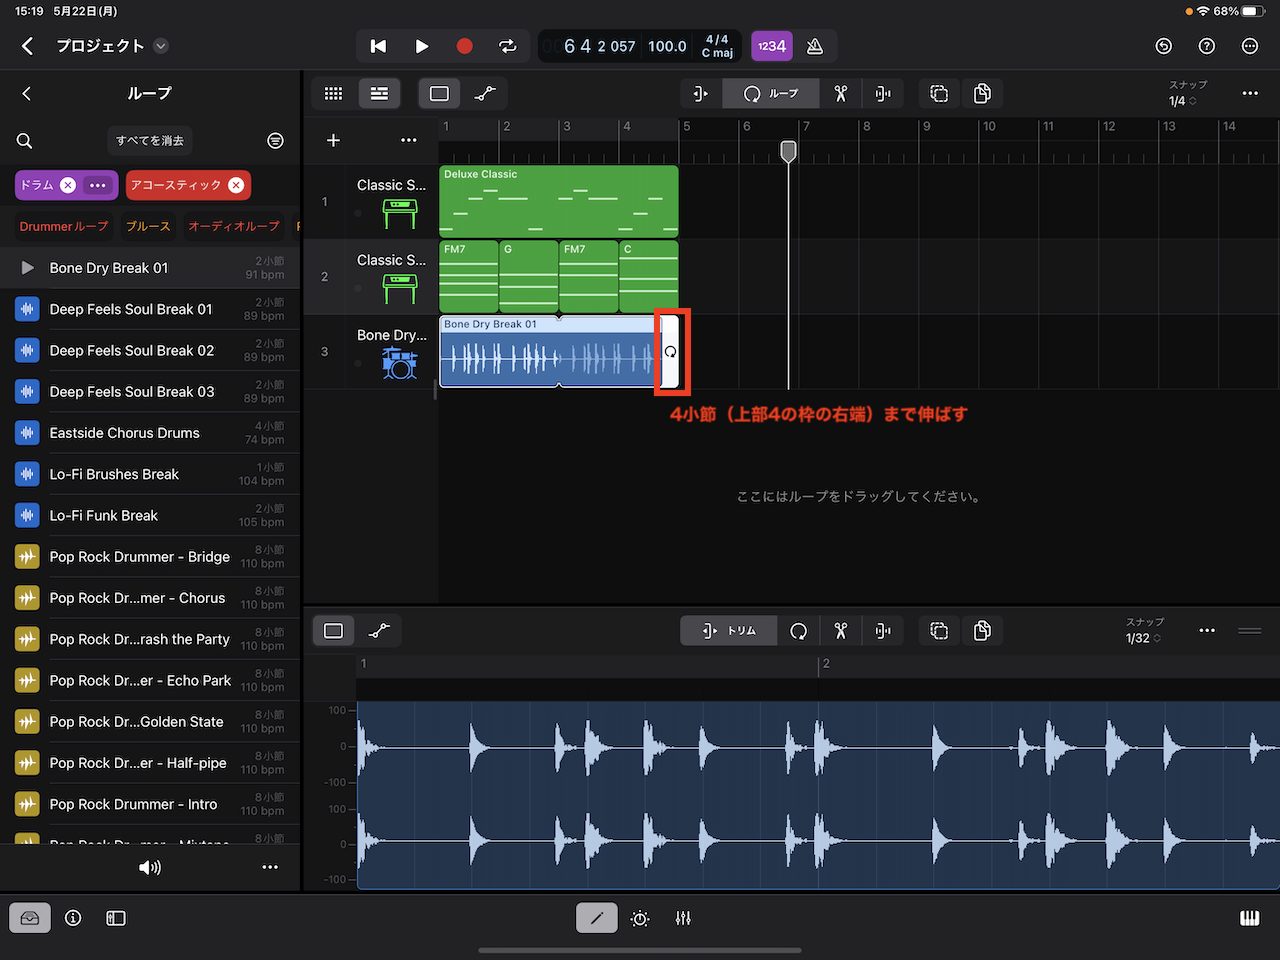Clear all filters with すべてを消去
Image resolution: width=1280 pixels, height=960 pixels.
(149, 141)
